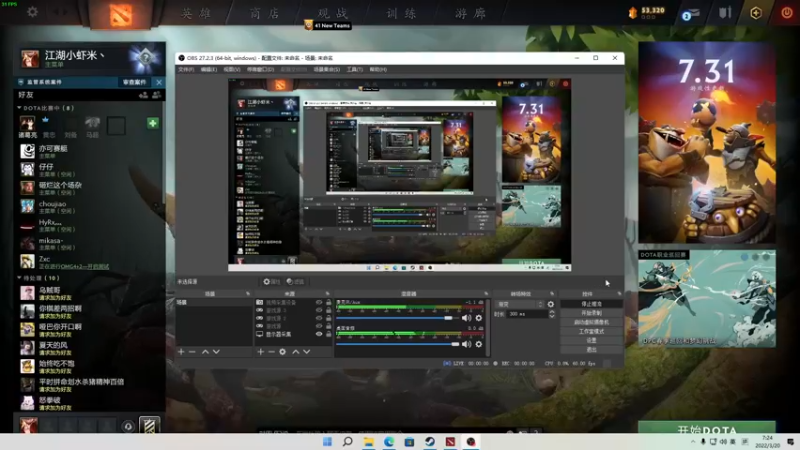Open OBS Edit menu

point(208,69)
